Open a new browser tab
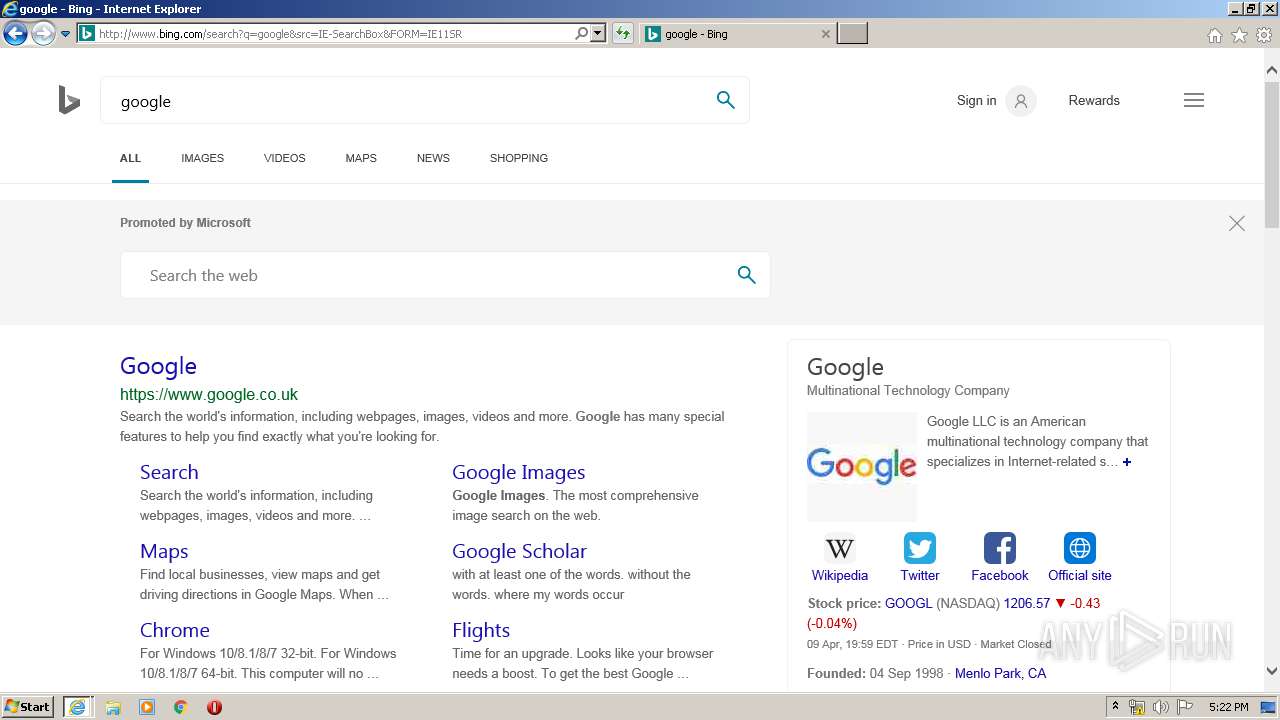Viewport: 1280px width, 720px height. [x=852, y=34]
